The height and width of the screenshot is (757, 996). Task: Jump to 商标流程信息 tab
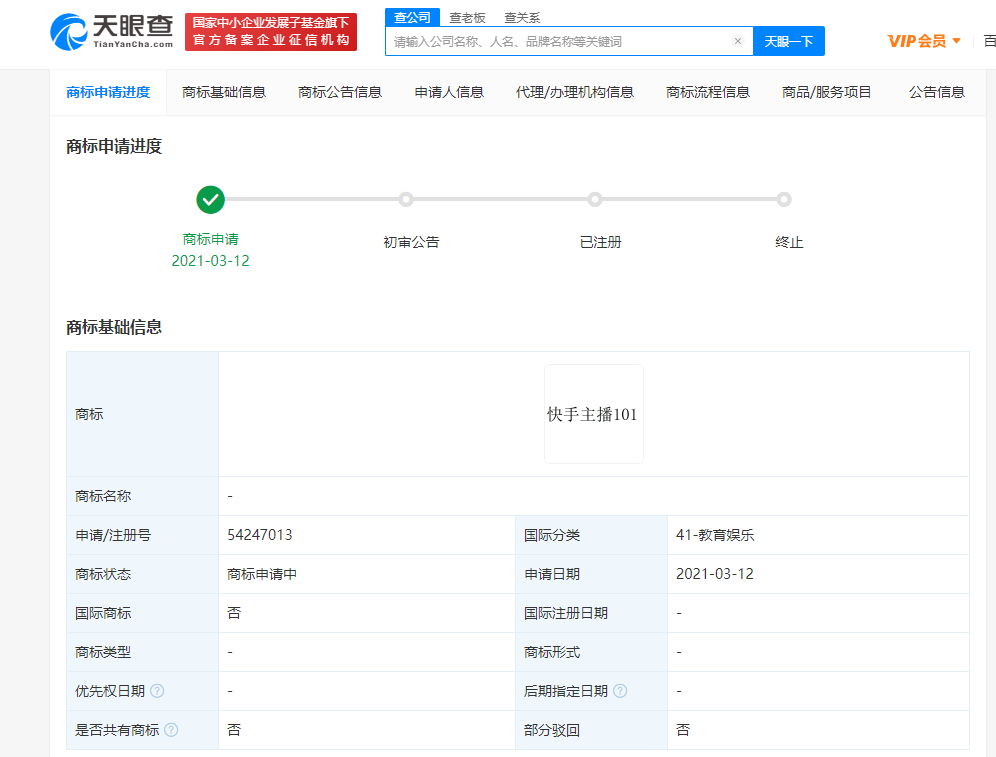(x=707, y=92)
